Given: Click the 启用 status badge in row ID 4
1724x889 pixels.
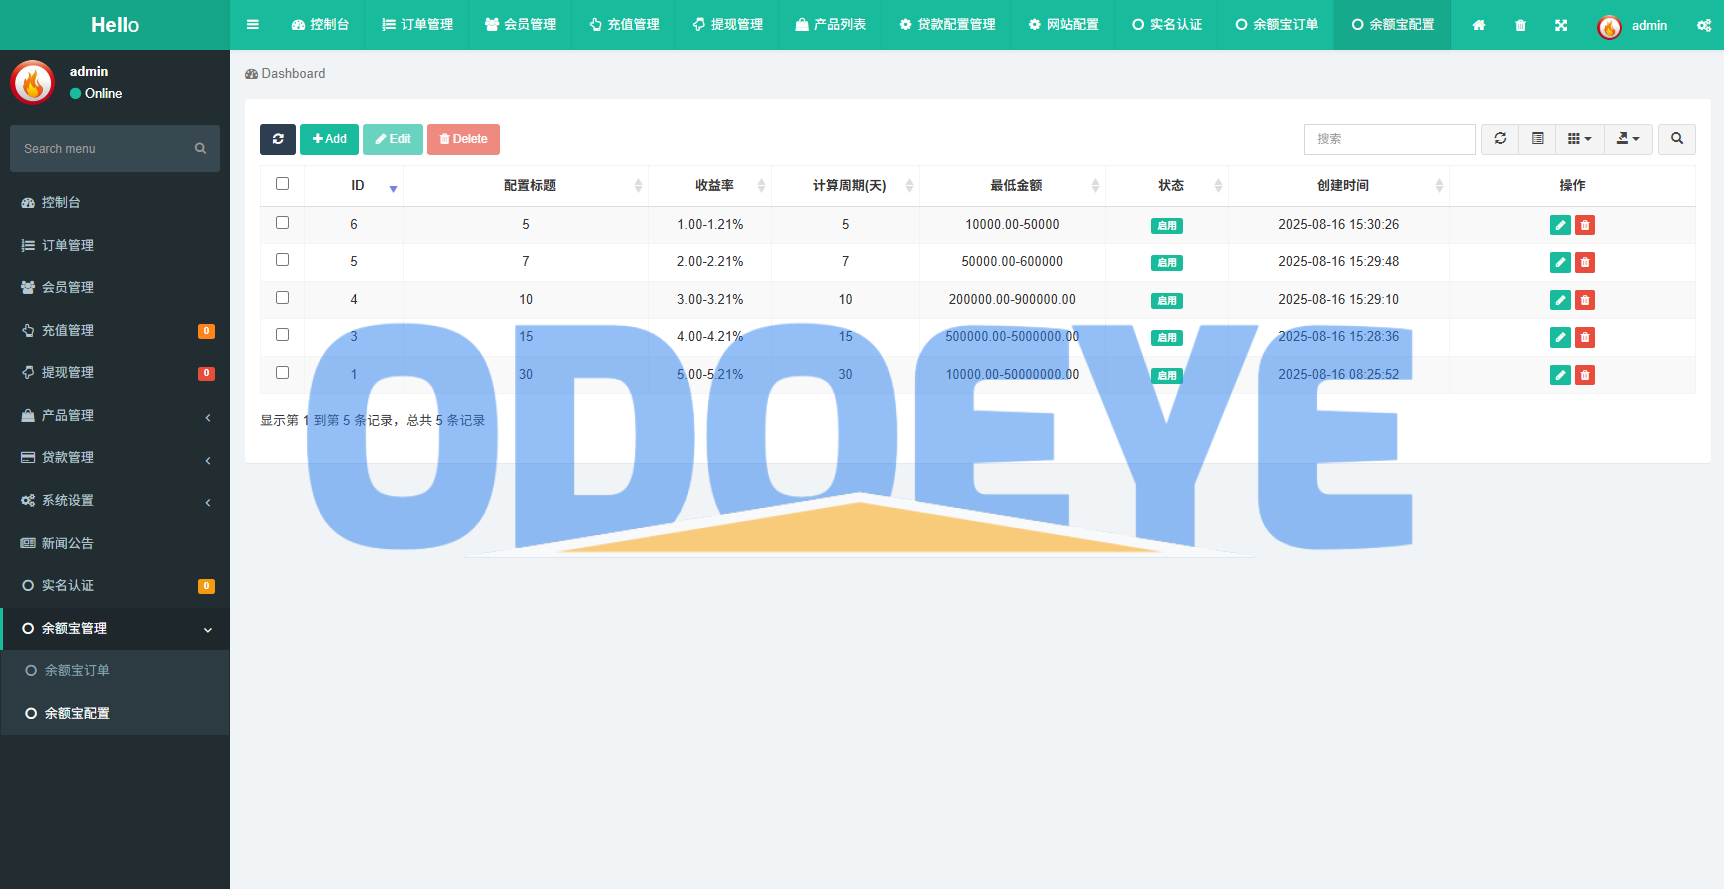Looking at the screenshot, I should point(1167,301).
